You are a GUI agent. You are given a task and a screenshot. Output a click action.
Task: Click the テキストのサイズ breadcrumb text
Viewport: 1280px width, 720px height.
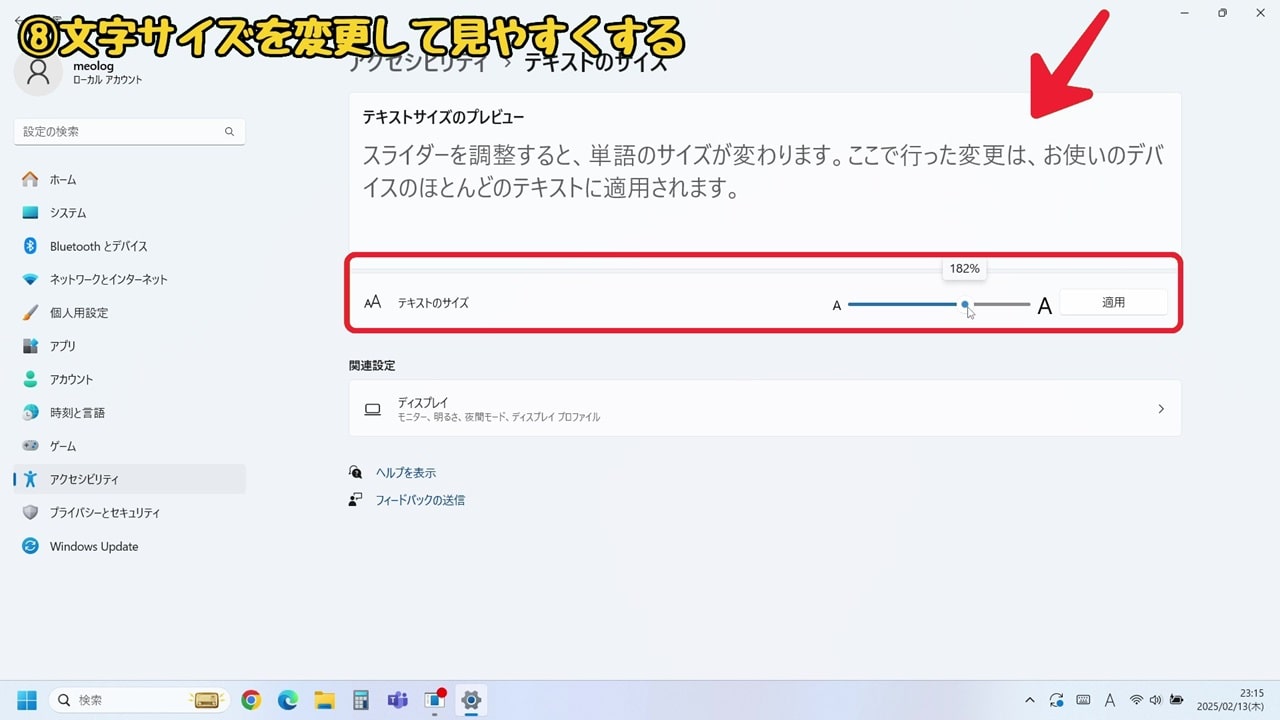[x=596, y=62]
